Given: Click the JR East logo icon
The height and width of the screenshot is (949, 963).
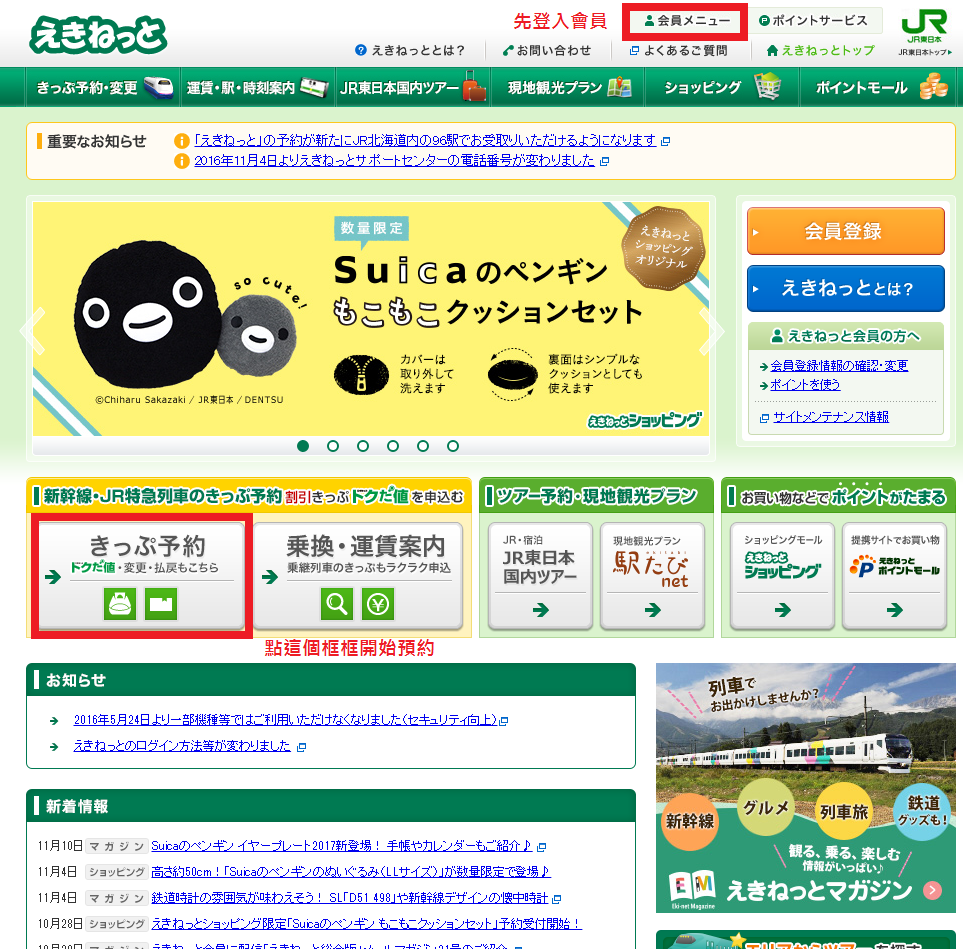Looking at the screenshot, I should [x=924, y=26].
